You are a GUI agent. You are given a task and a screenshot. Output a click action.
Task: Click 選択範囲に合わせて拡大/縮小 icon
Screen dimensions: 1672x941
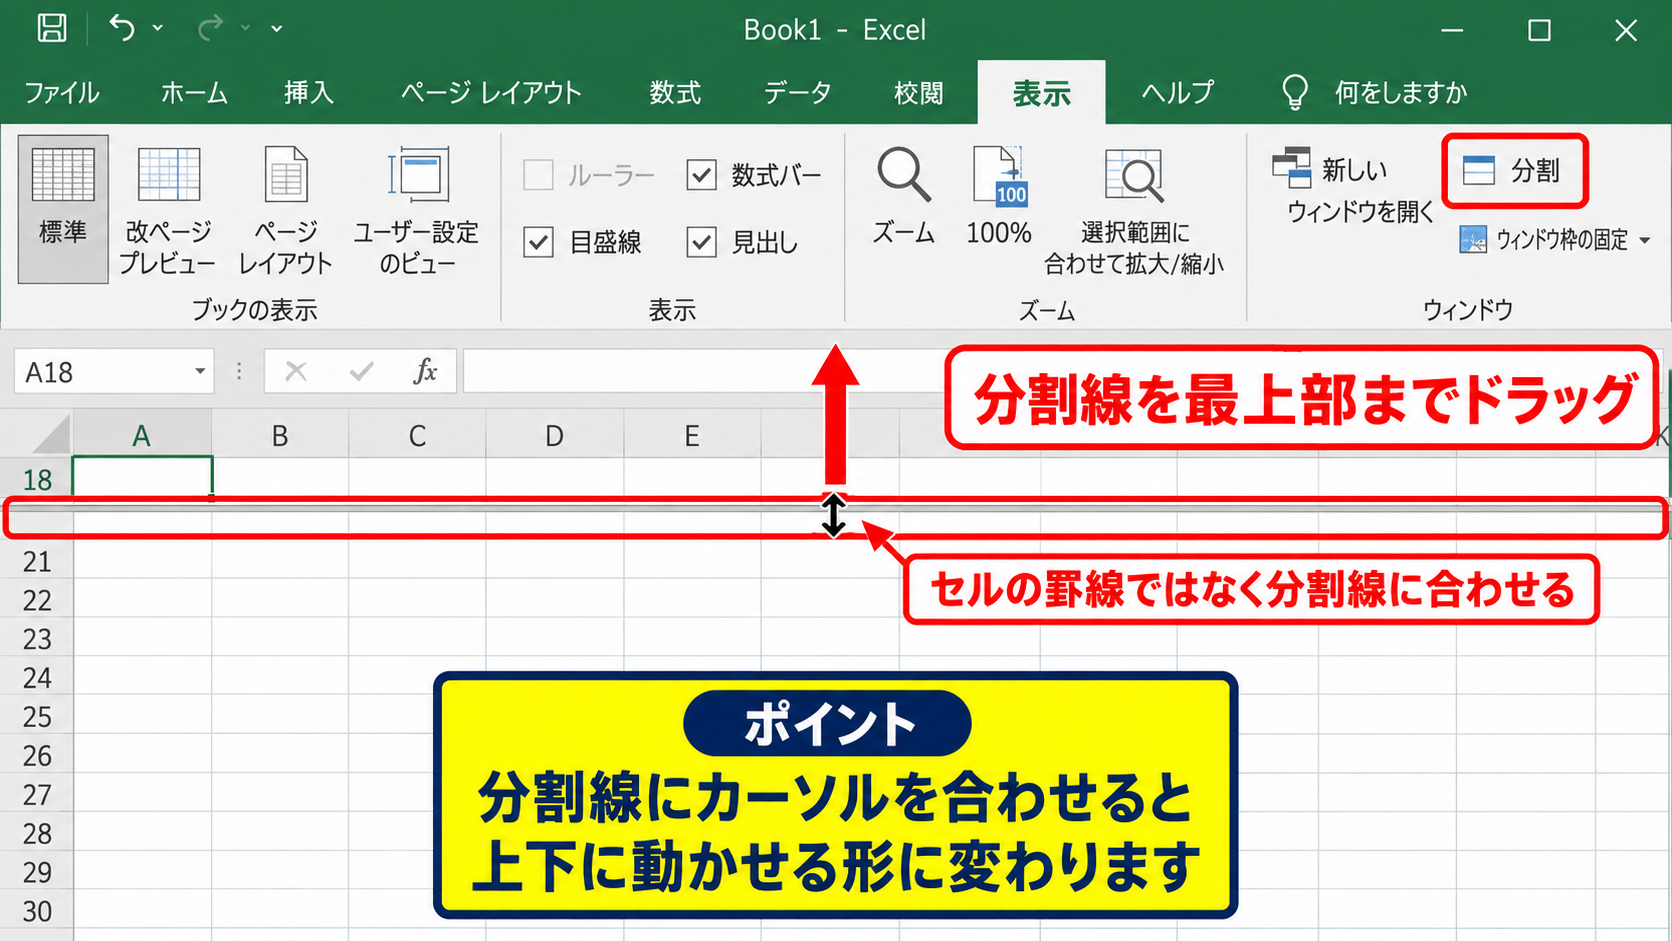pyautogui.click(x=1134, y=211)
